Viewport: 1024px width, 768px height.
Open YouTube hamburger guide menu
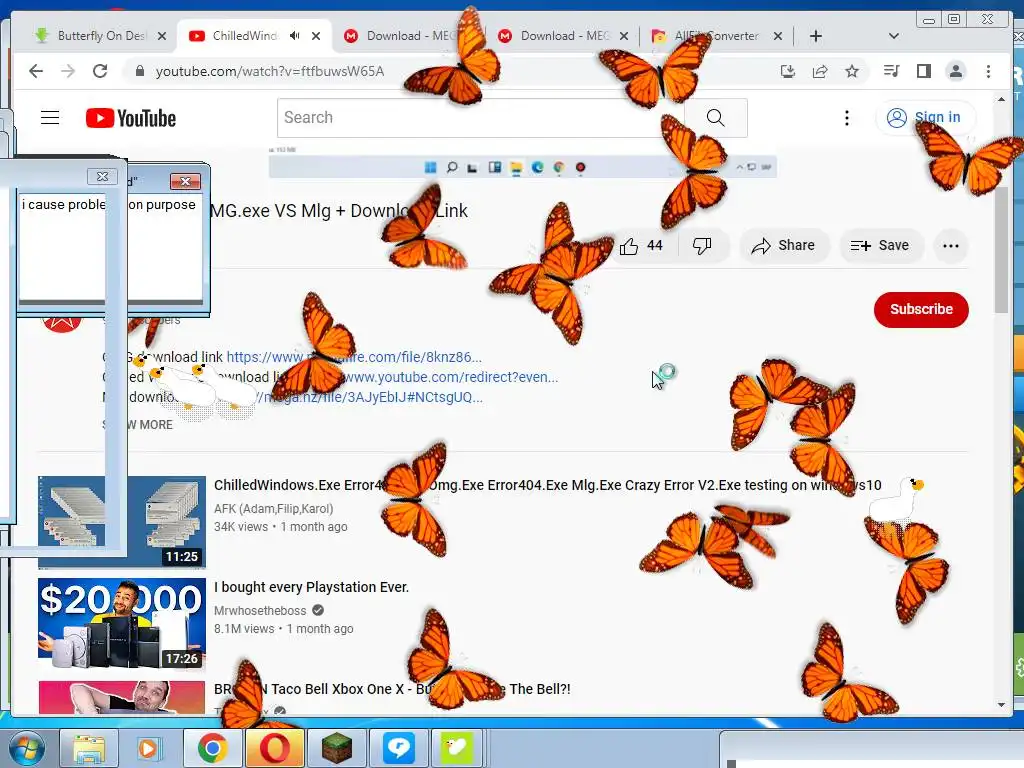click(50, 118)
